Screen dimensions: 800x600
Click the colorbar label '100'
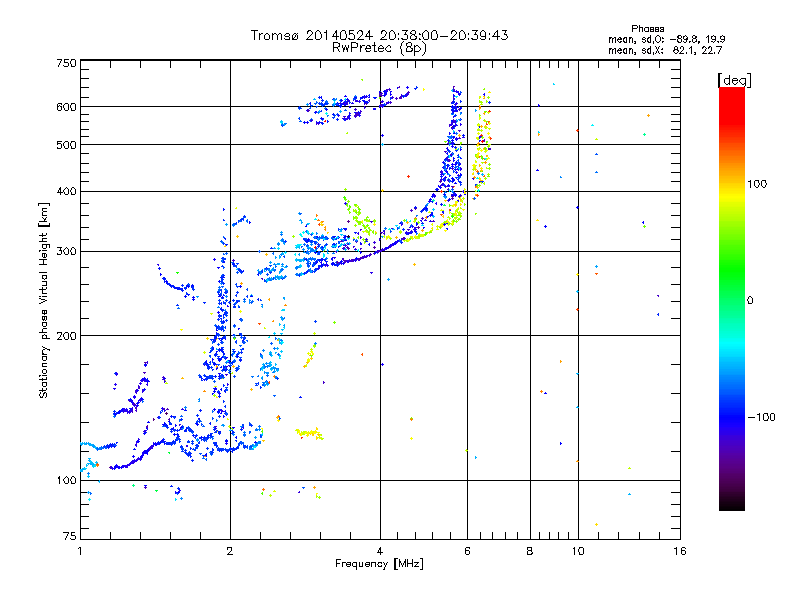757,184
